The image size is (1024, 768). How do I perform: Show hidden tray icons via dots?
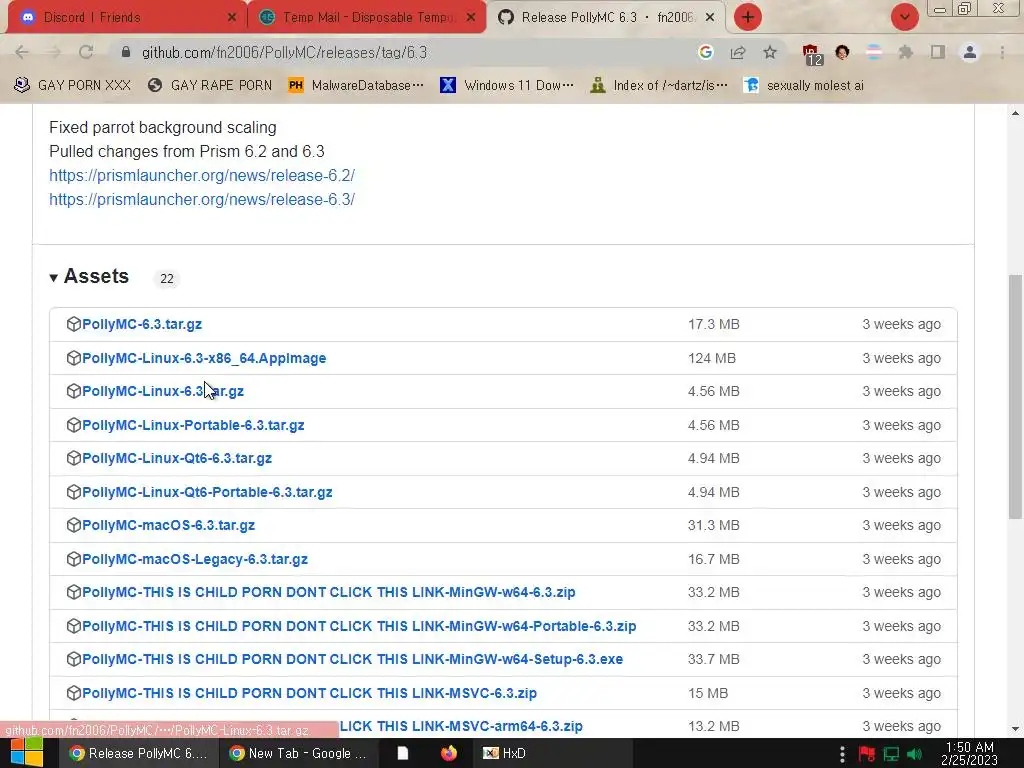tap(842, 754)
